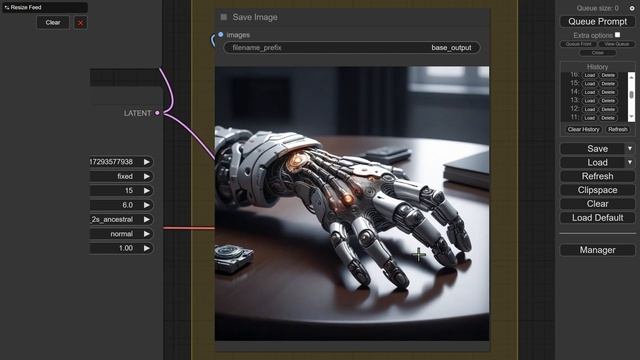The height and width of the screenshot is (360, 640).
Task: Click the View Queue button
Action: [617, 44]
